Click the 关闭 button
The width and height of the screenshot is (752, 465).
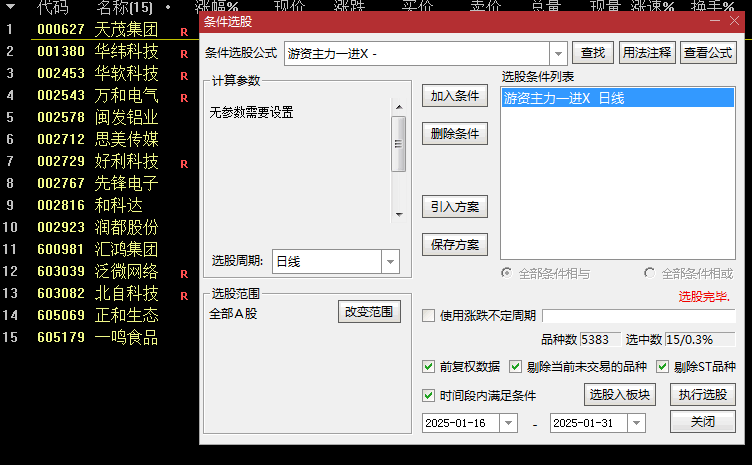(x=703, y=422)
